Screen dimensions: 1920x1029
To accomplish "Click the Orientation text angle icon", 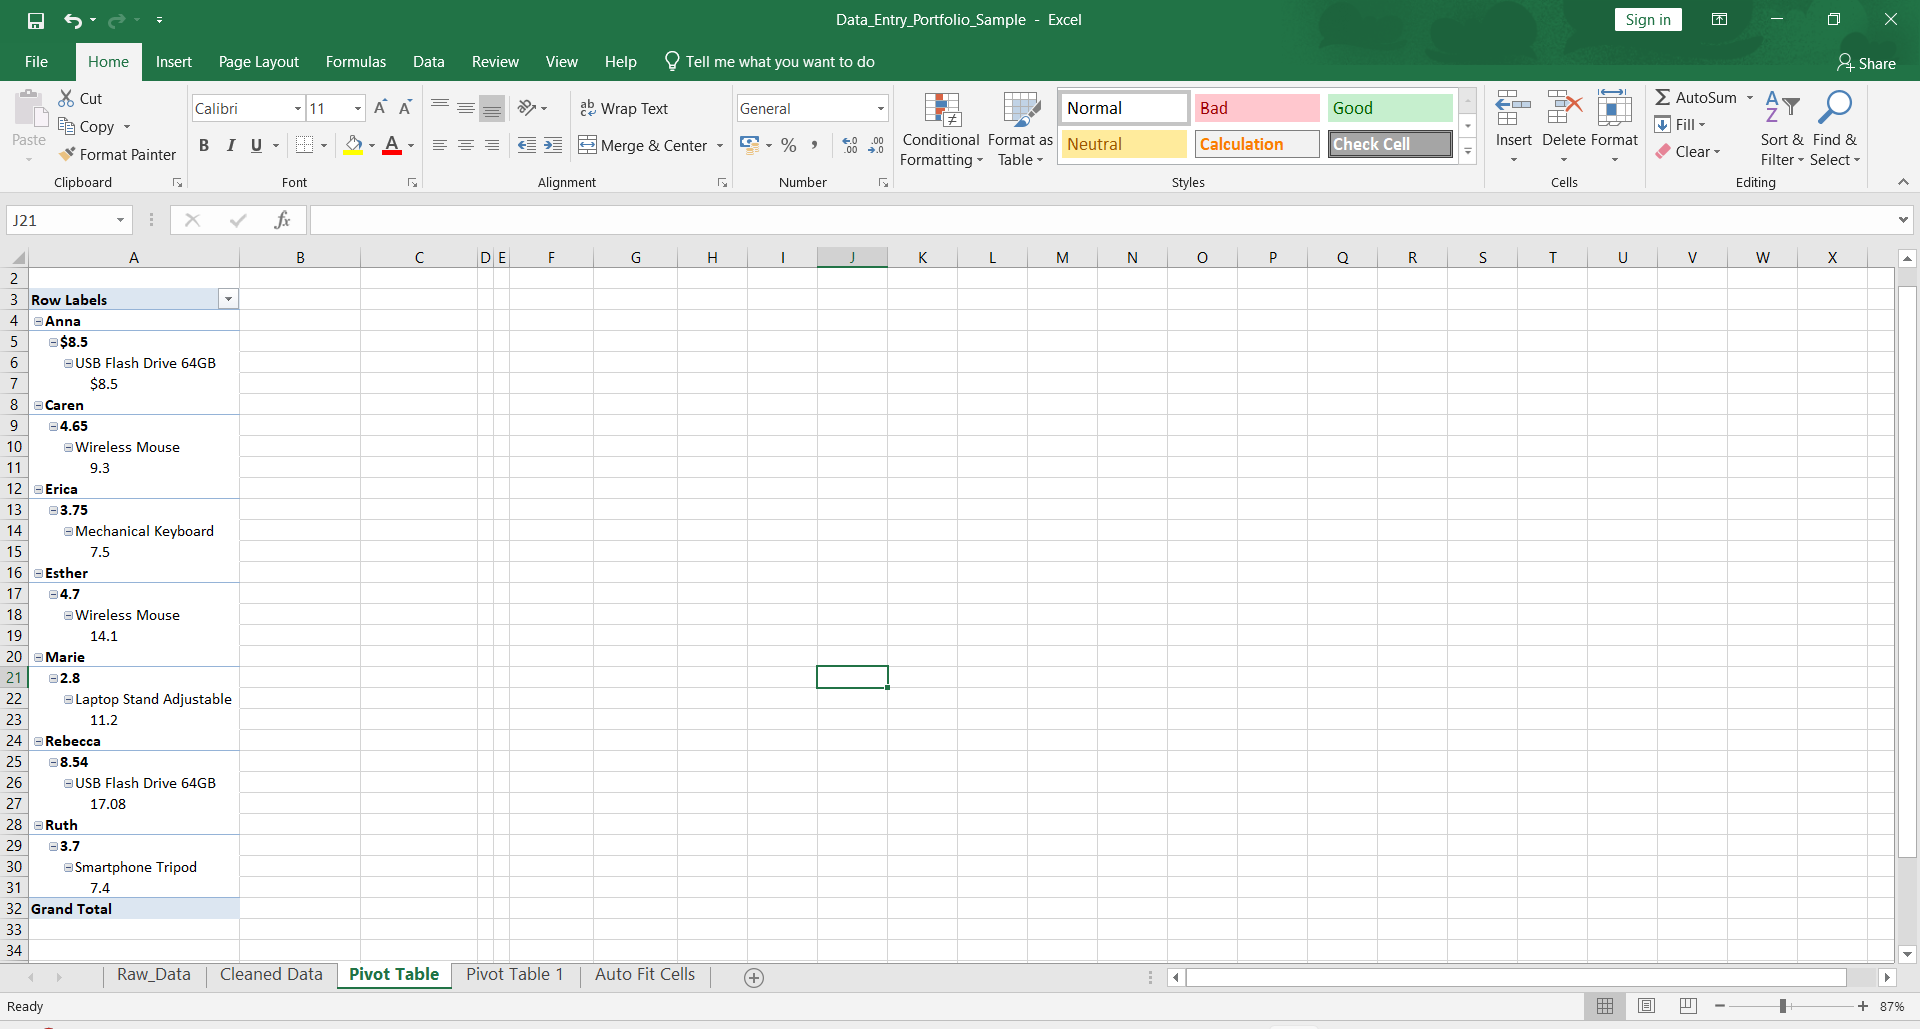I will 527,108.
